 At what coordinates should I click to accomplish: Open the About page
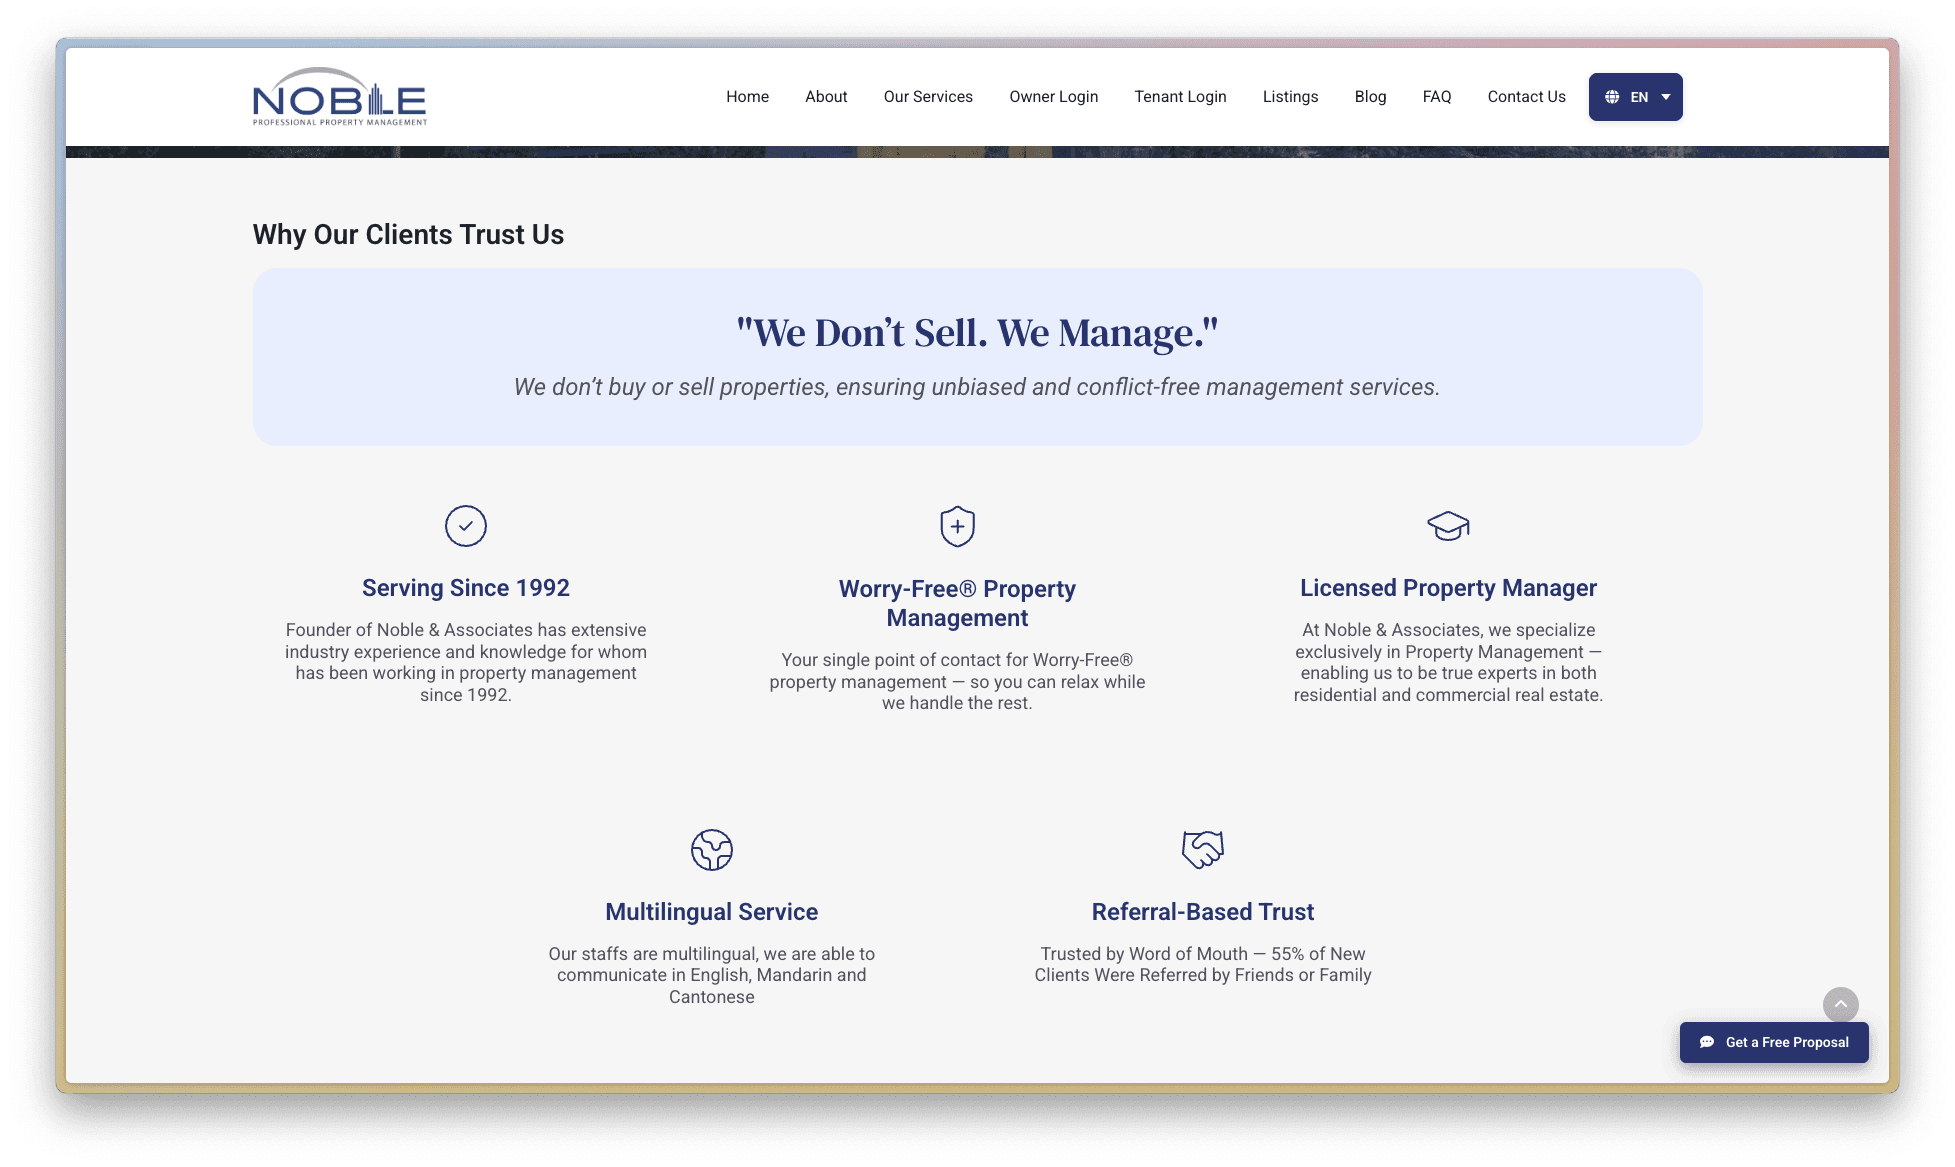click(x=826, y=97)
